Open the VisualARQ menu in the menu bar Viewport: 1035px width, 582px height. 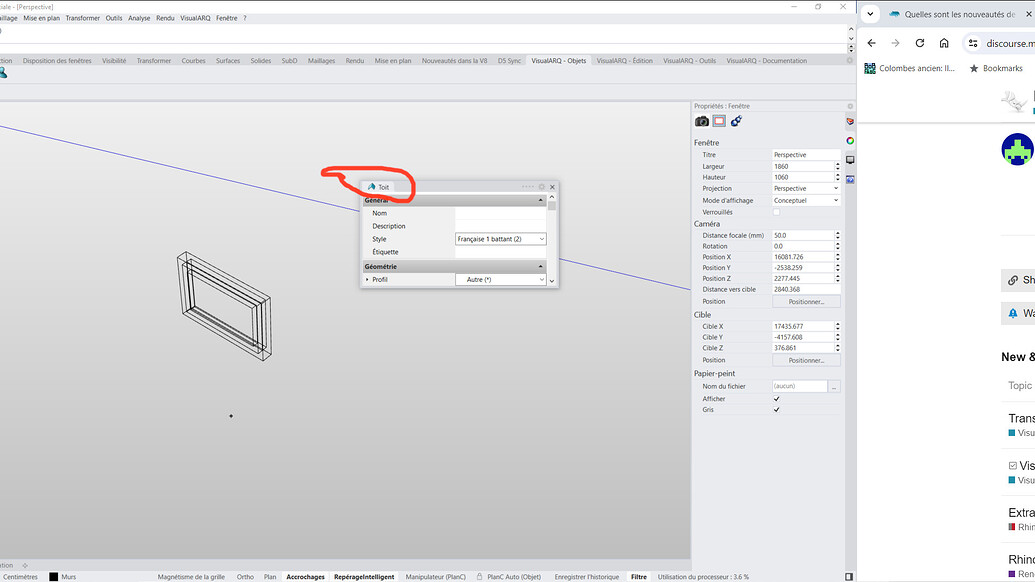(195, 17)
